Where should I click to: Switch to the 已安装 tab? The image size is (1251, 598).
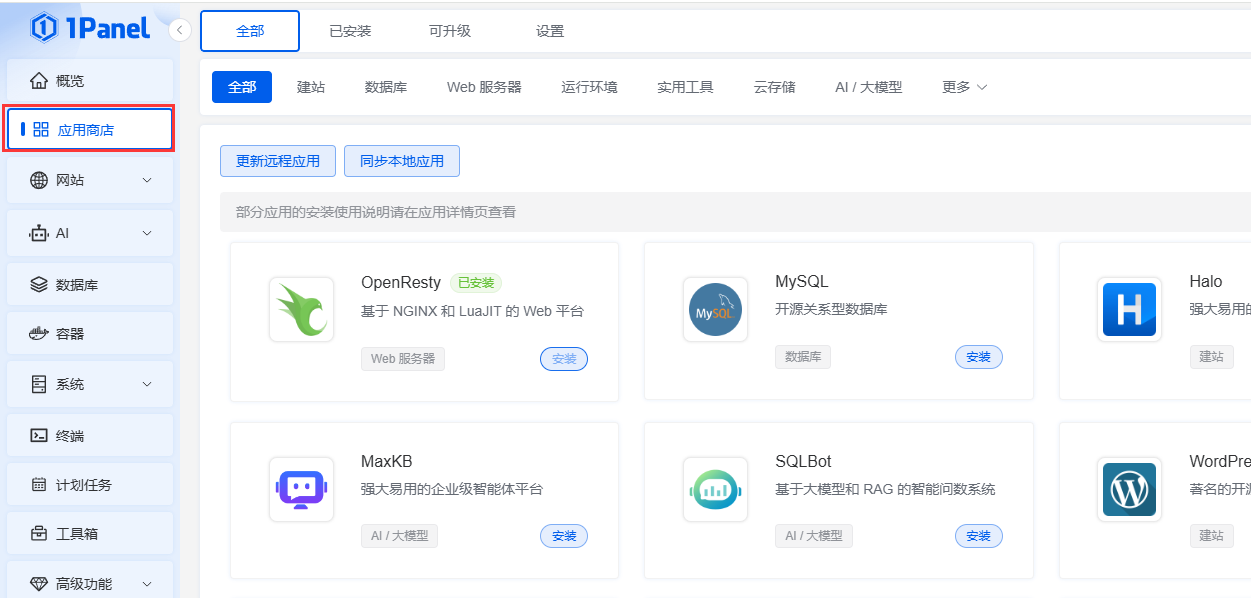click(350, 31)
